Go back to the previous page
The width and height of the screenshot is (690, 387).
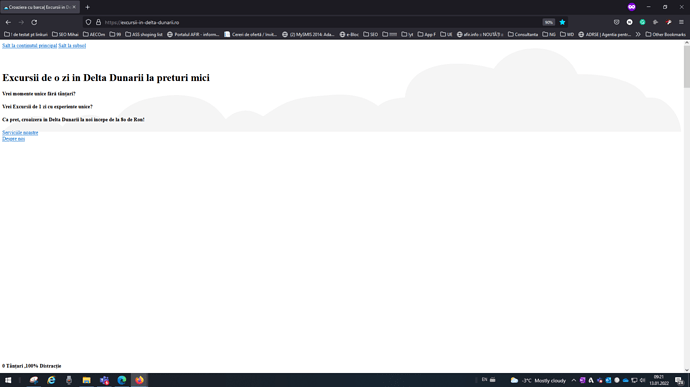coord(8,22)
